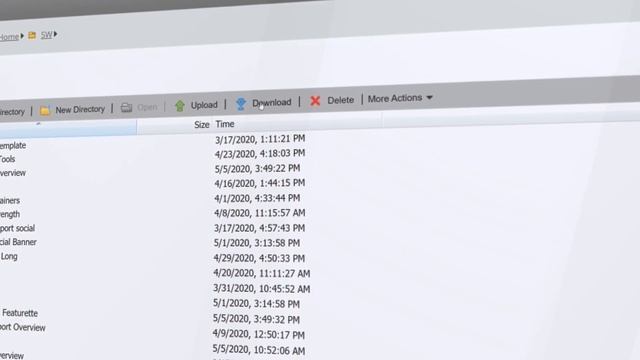Click the file name ending in 'cial Banner'

click(x=18, y=242)
